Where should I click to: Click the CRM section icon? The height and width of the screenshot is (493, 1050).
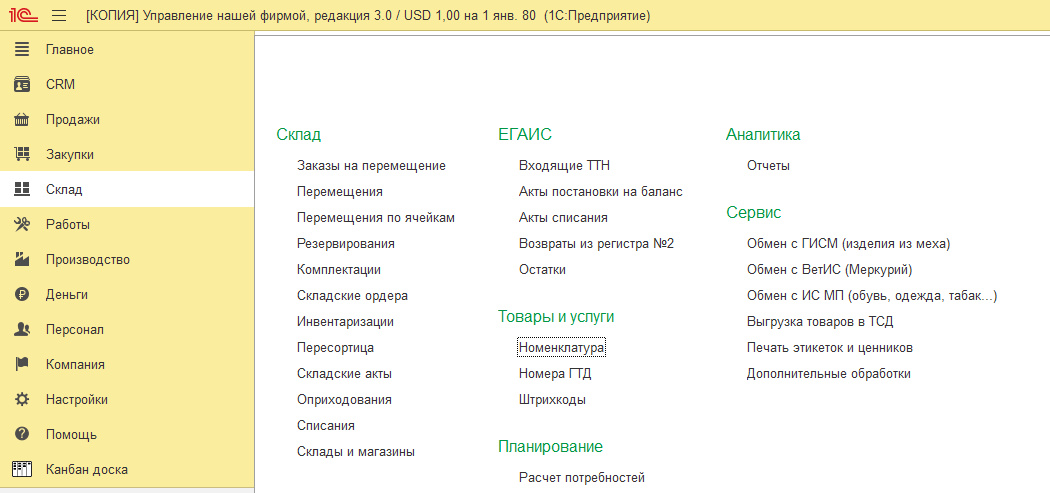22,84
